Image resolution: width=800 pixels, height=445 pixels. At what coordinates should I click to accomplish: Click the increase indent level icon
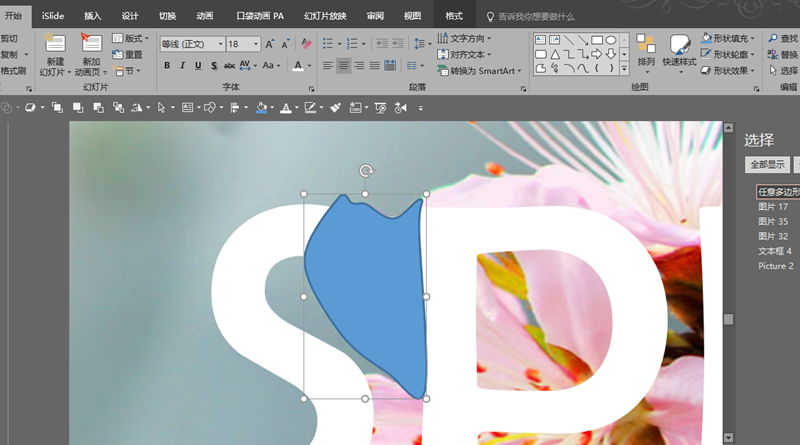[x=397, y=43]
